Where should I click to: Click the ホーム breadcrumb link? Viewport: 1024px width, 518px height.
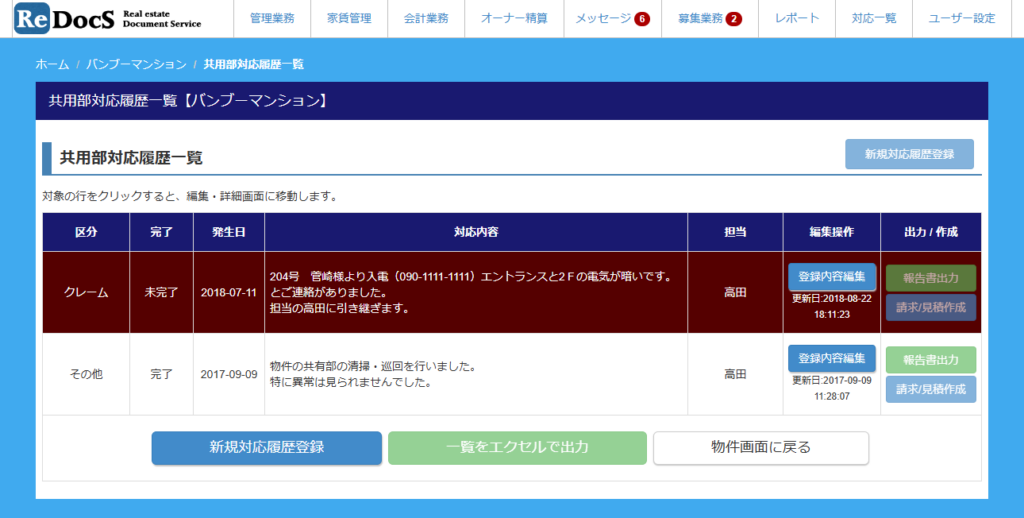52,64
